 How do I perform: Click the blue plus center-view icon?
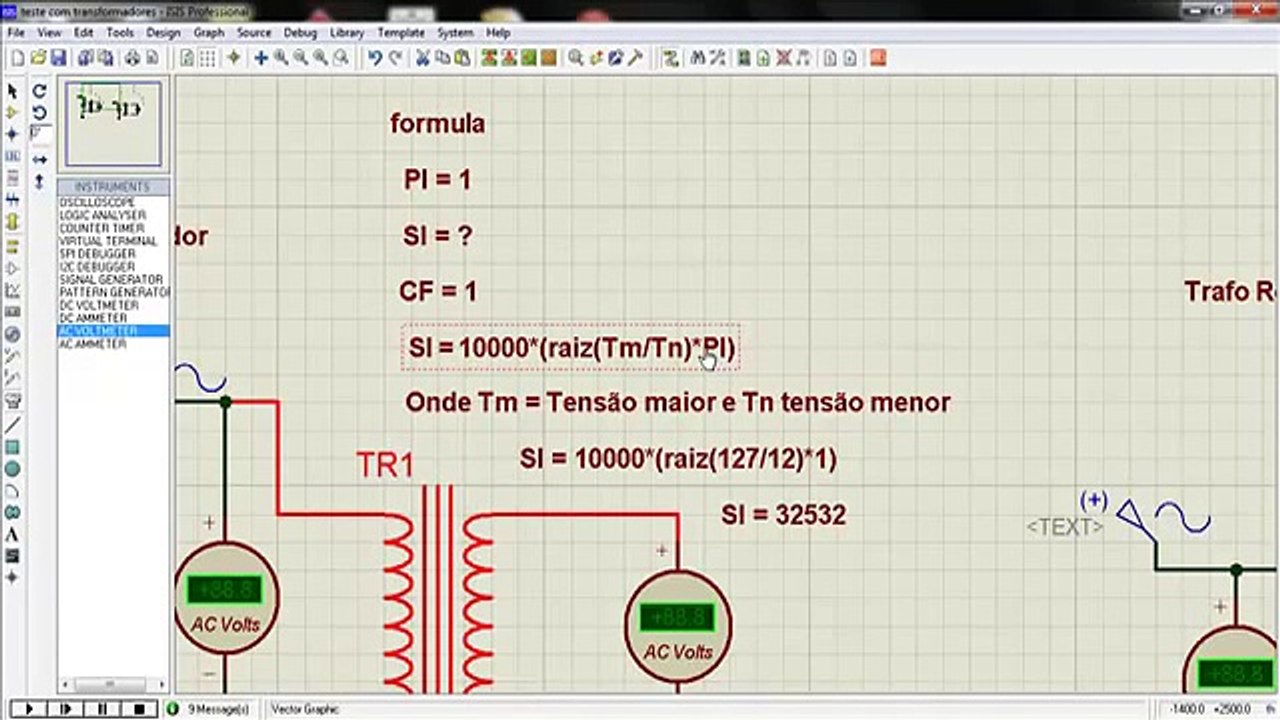pyautogui.click(x=260, y=58)
